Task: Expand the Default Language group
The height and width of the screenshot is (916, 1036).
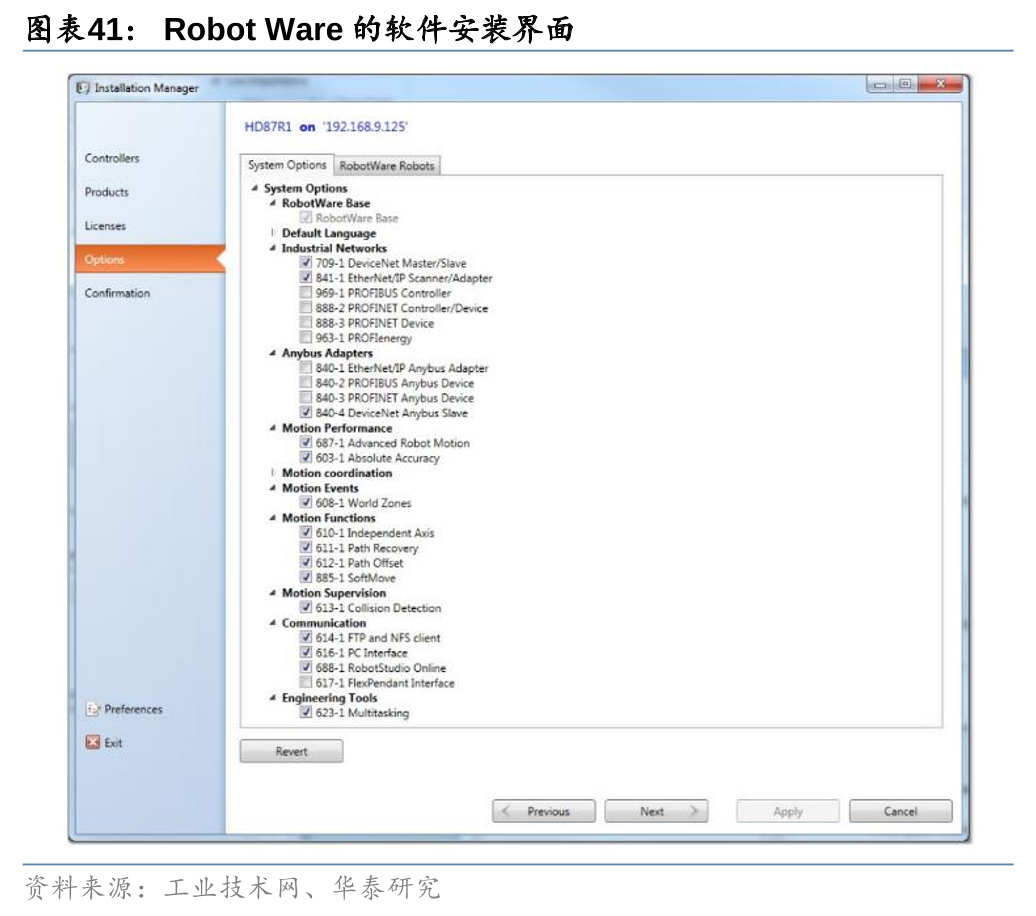Action: (272, 233)
